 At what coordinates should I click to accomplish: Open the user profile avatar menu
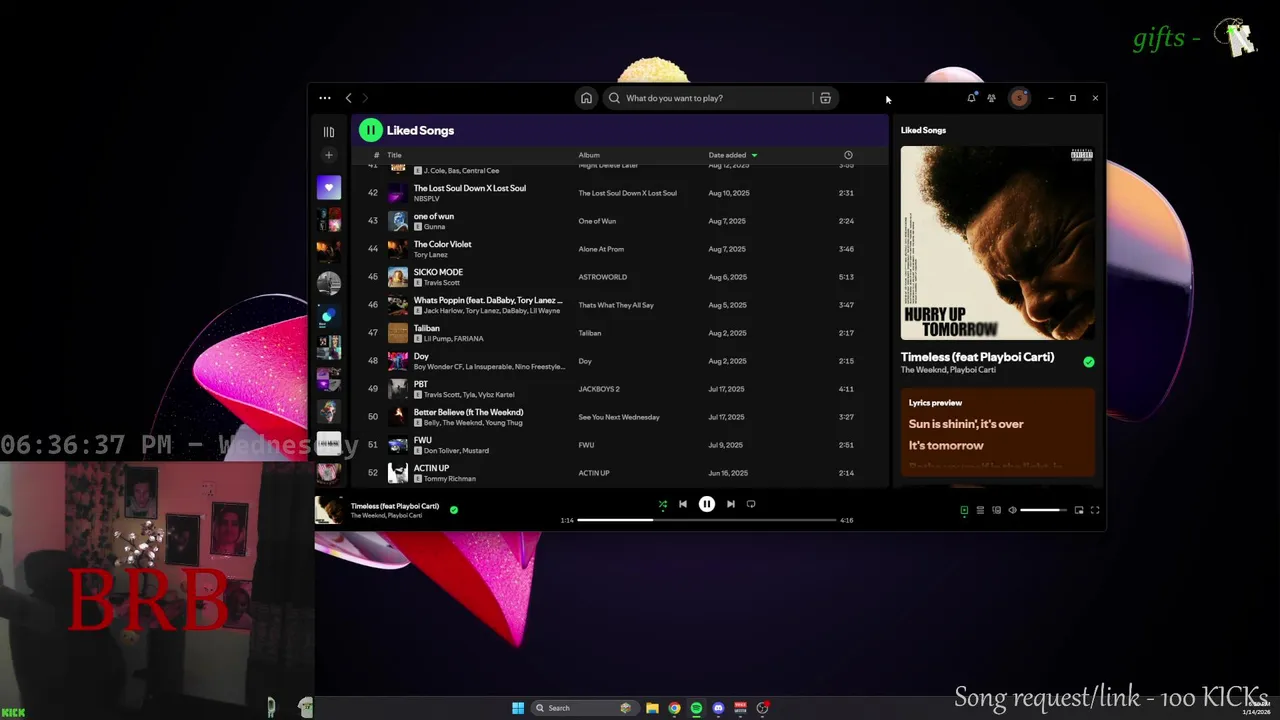click(x=1019, y=98)
